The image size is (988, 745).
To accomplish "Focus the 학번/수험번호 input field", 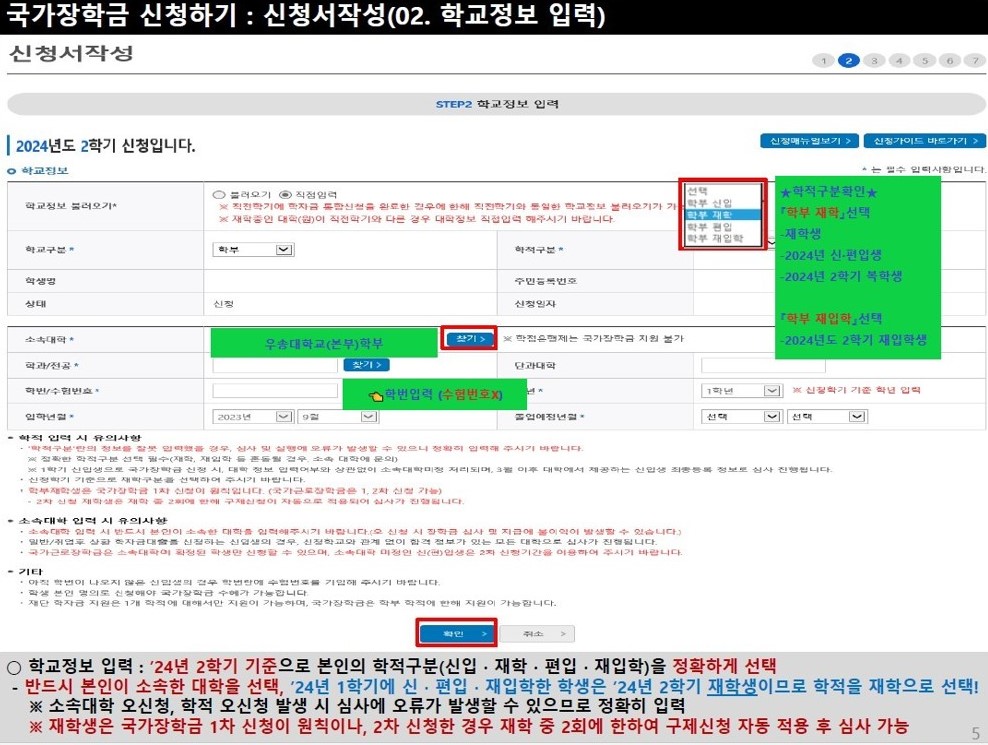I will [275, 391].
